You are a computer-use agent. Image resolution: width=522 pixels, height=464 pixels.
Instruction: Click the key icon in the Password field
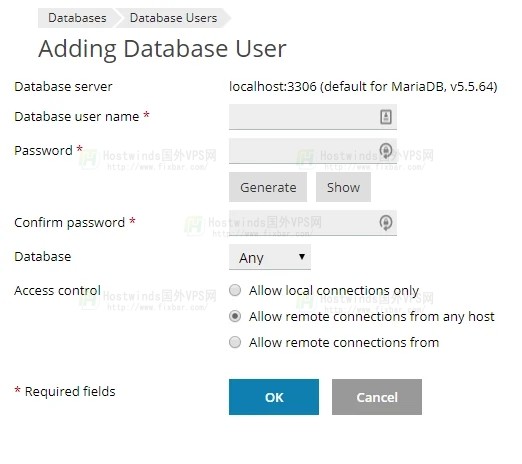pyautogui.click(x=386, y=151)
